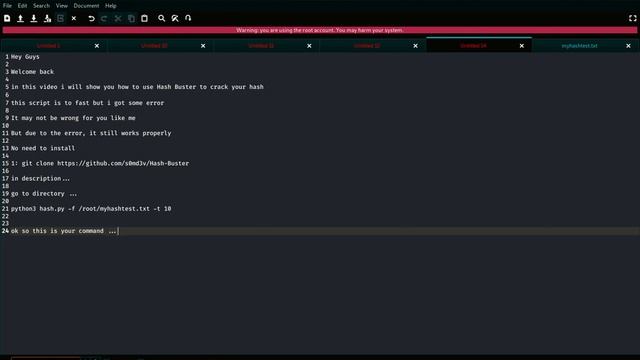Click the Redo toolbar icon
640x360 pixels.
[x=104, y=18]
